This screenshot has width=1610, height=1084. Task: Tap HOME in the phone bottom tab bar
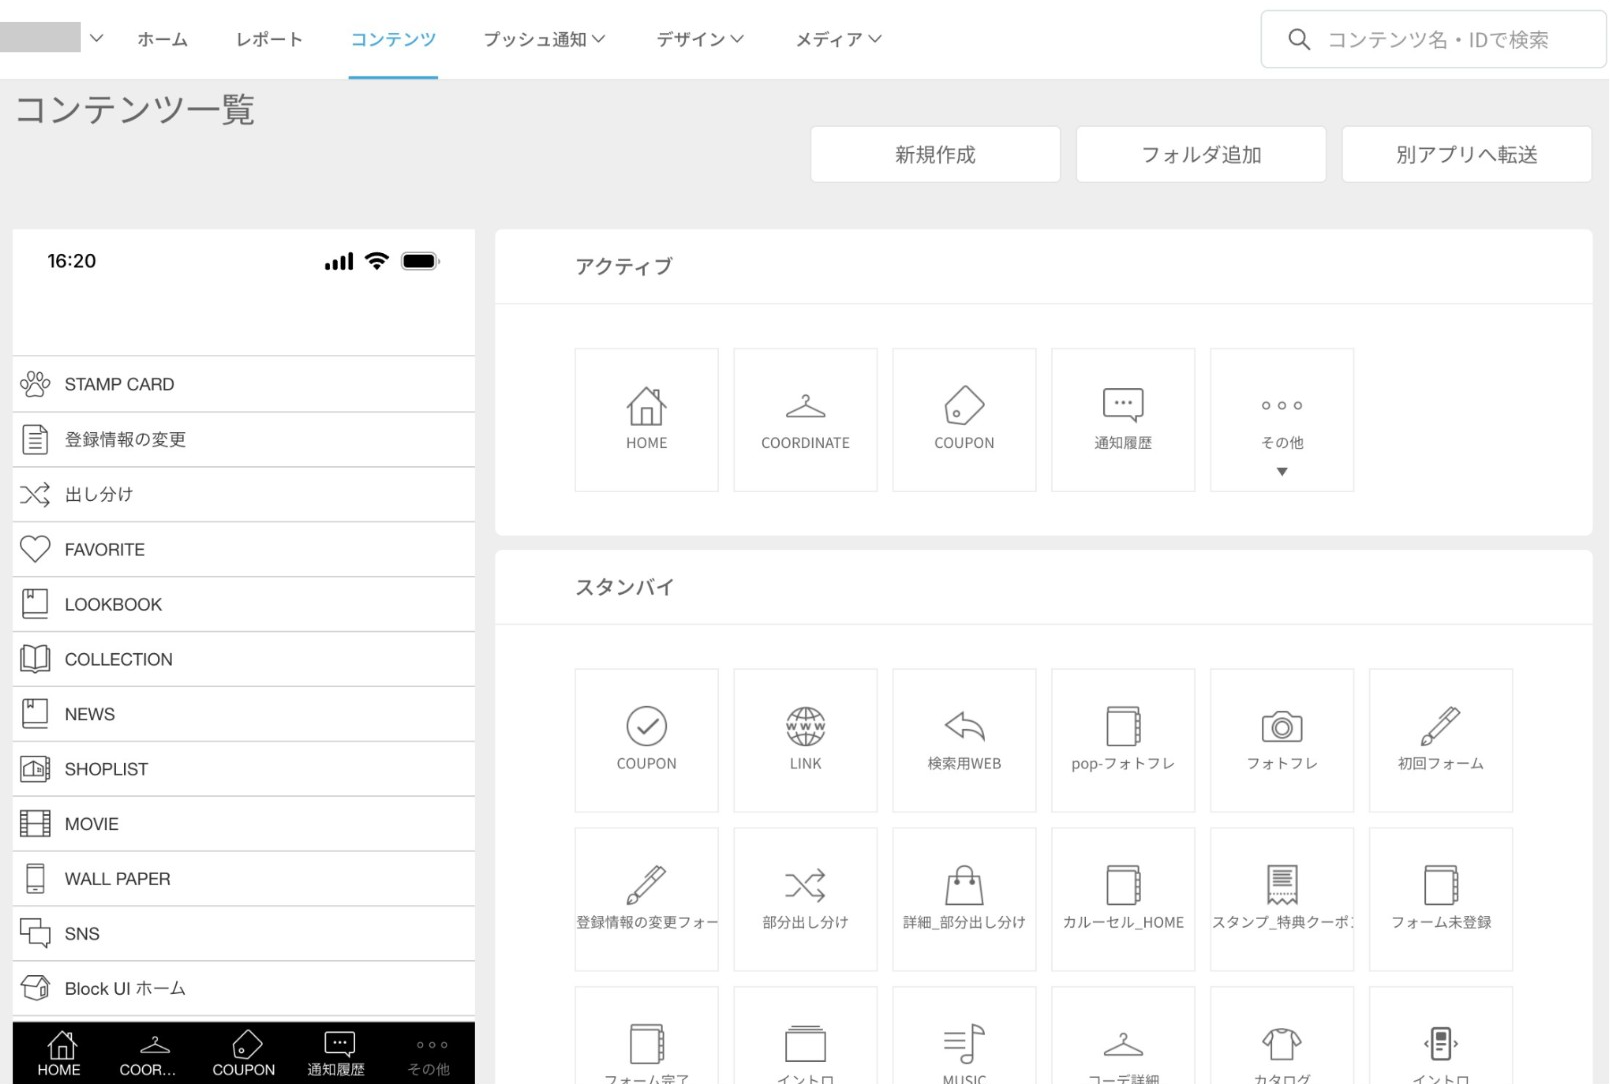59,1054
